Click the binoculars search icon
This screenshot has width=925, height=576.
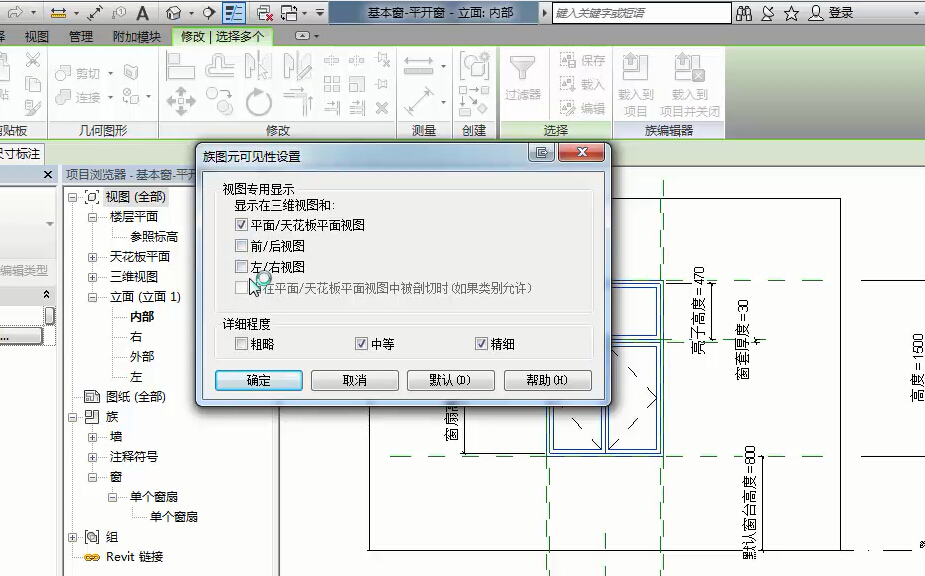[744, 13]
